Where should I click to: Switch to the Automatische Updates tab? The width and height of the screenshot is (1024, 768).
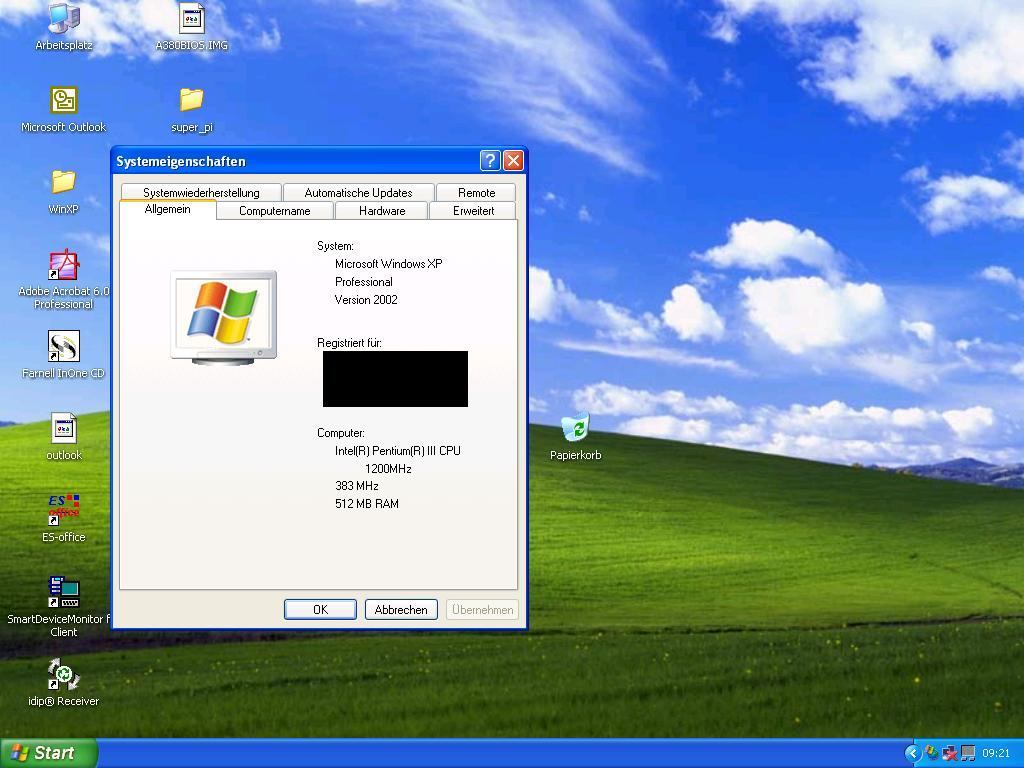click(x=359, y=193)
